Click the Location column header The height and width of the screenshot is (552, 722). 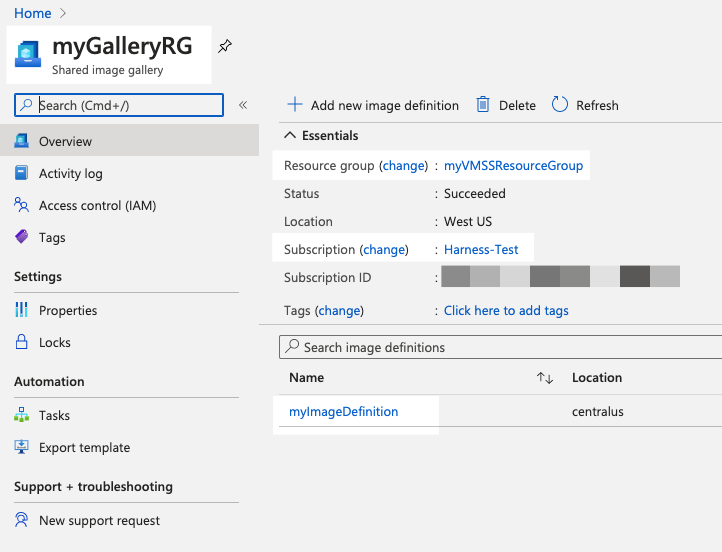click(x=597, y=378)
